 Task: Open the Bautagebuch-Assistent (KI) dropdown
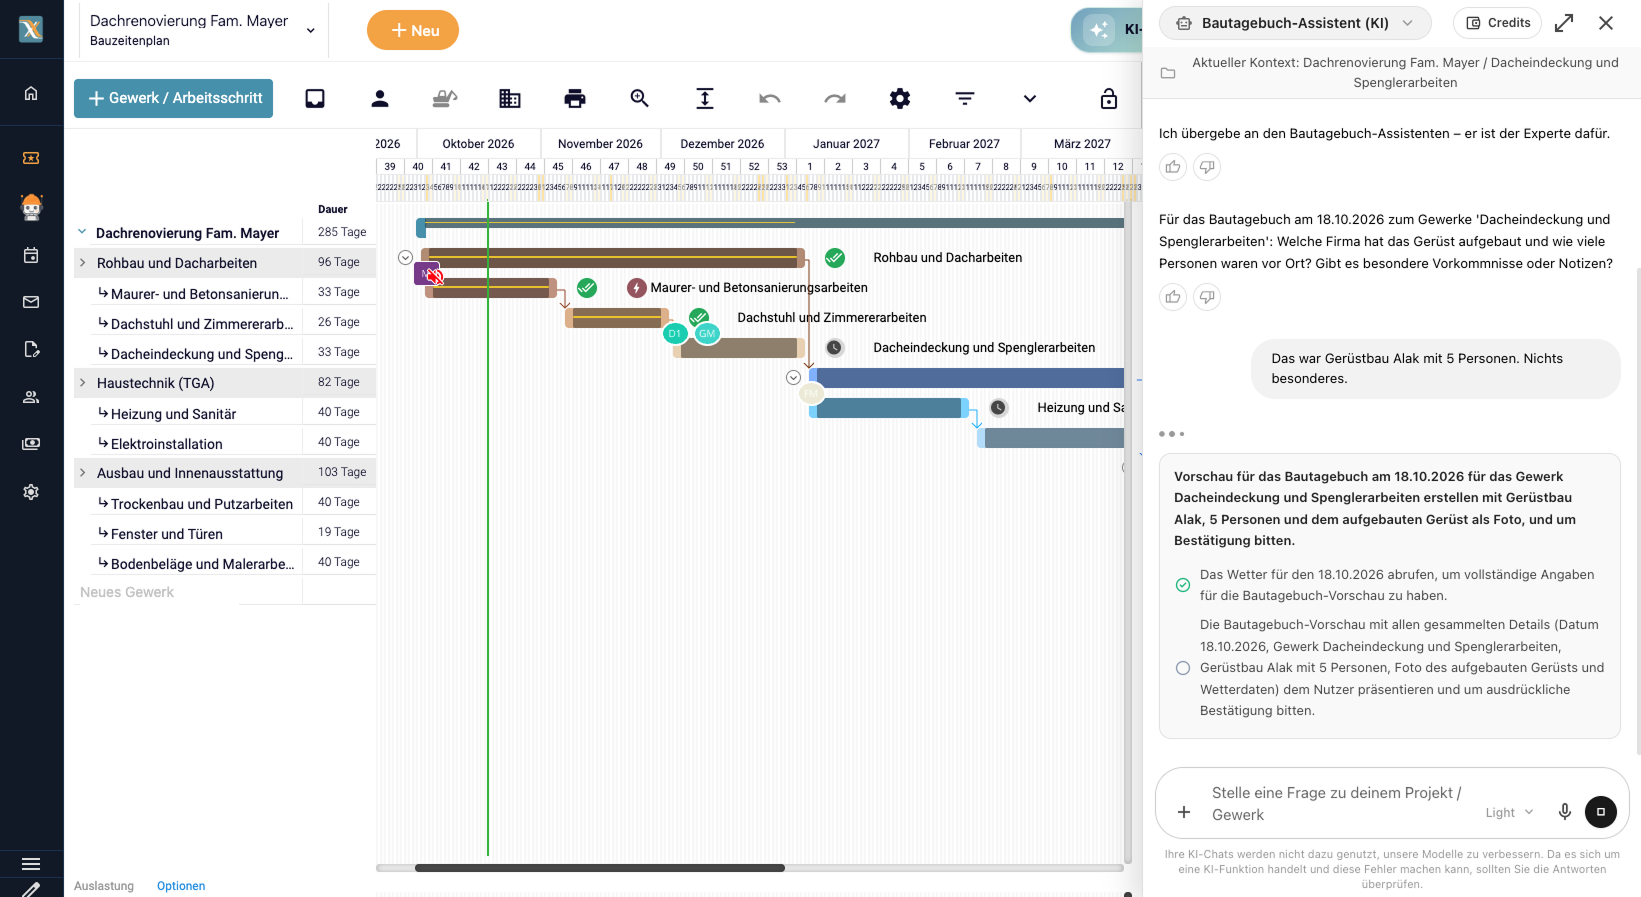coord(1295,23)
